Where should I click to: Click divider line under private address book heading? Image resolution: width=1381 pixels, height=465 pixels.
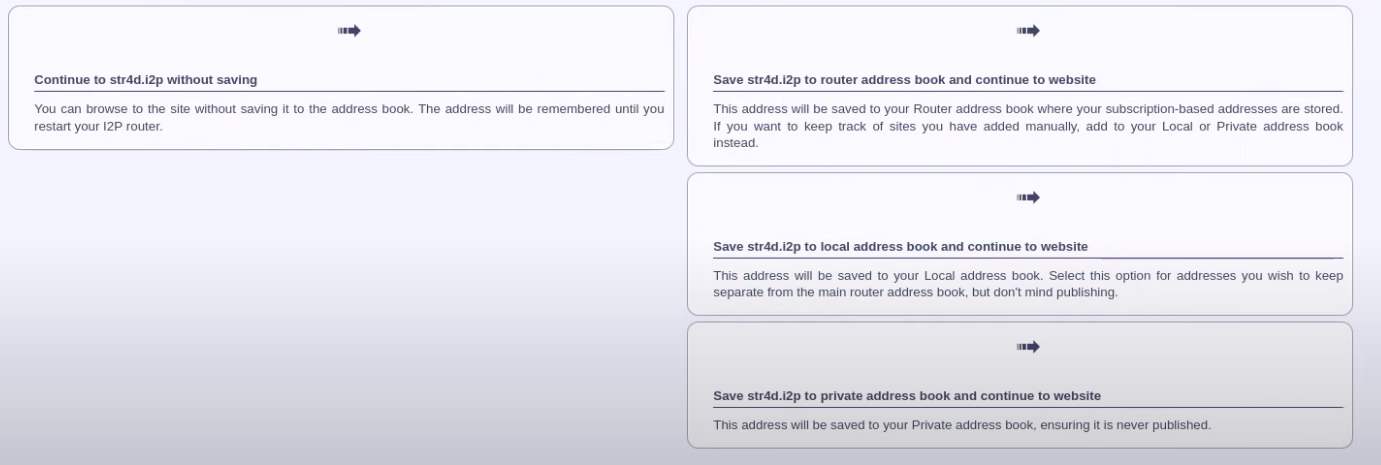1028,407
